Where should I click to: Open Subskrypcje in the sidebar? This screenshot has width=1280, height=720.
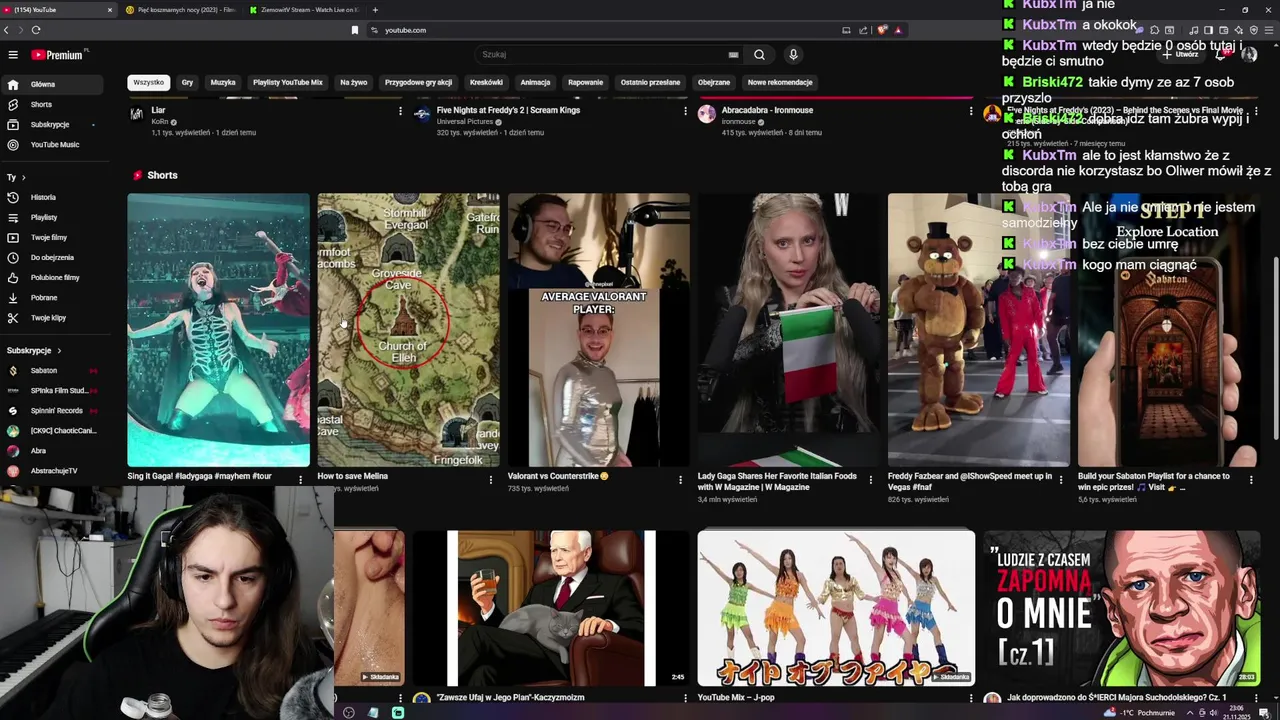[52, 124]
